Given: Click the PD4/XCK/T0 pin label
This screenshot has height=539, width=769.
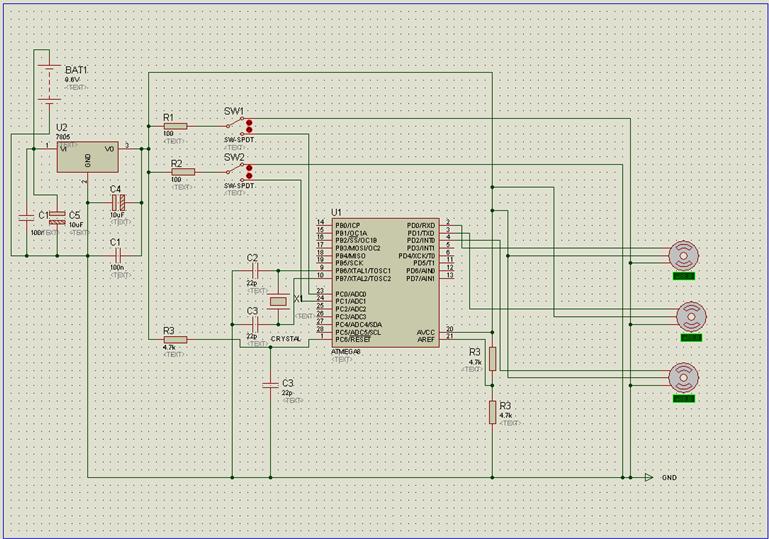Looking at the screenshot, I should (x=416, y=256).
